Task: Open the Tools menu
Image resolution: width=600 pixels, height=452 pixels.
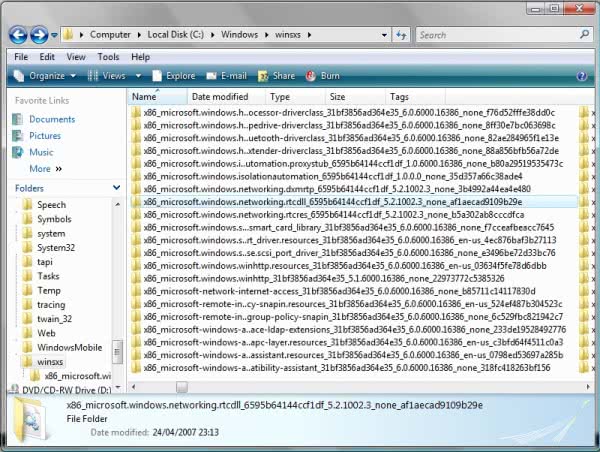Action: (108, 57)
